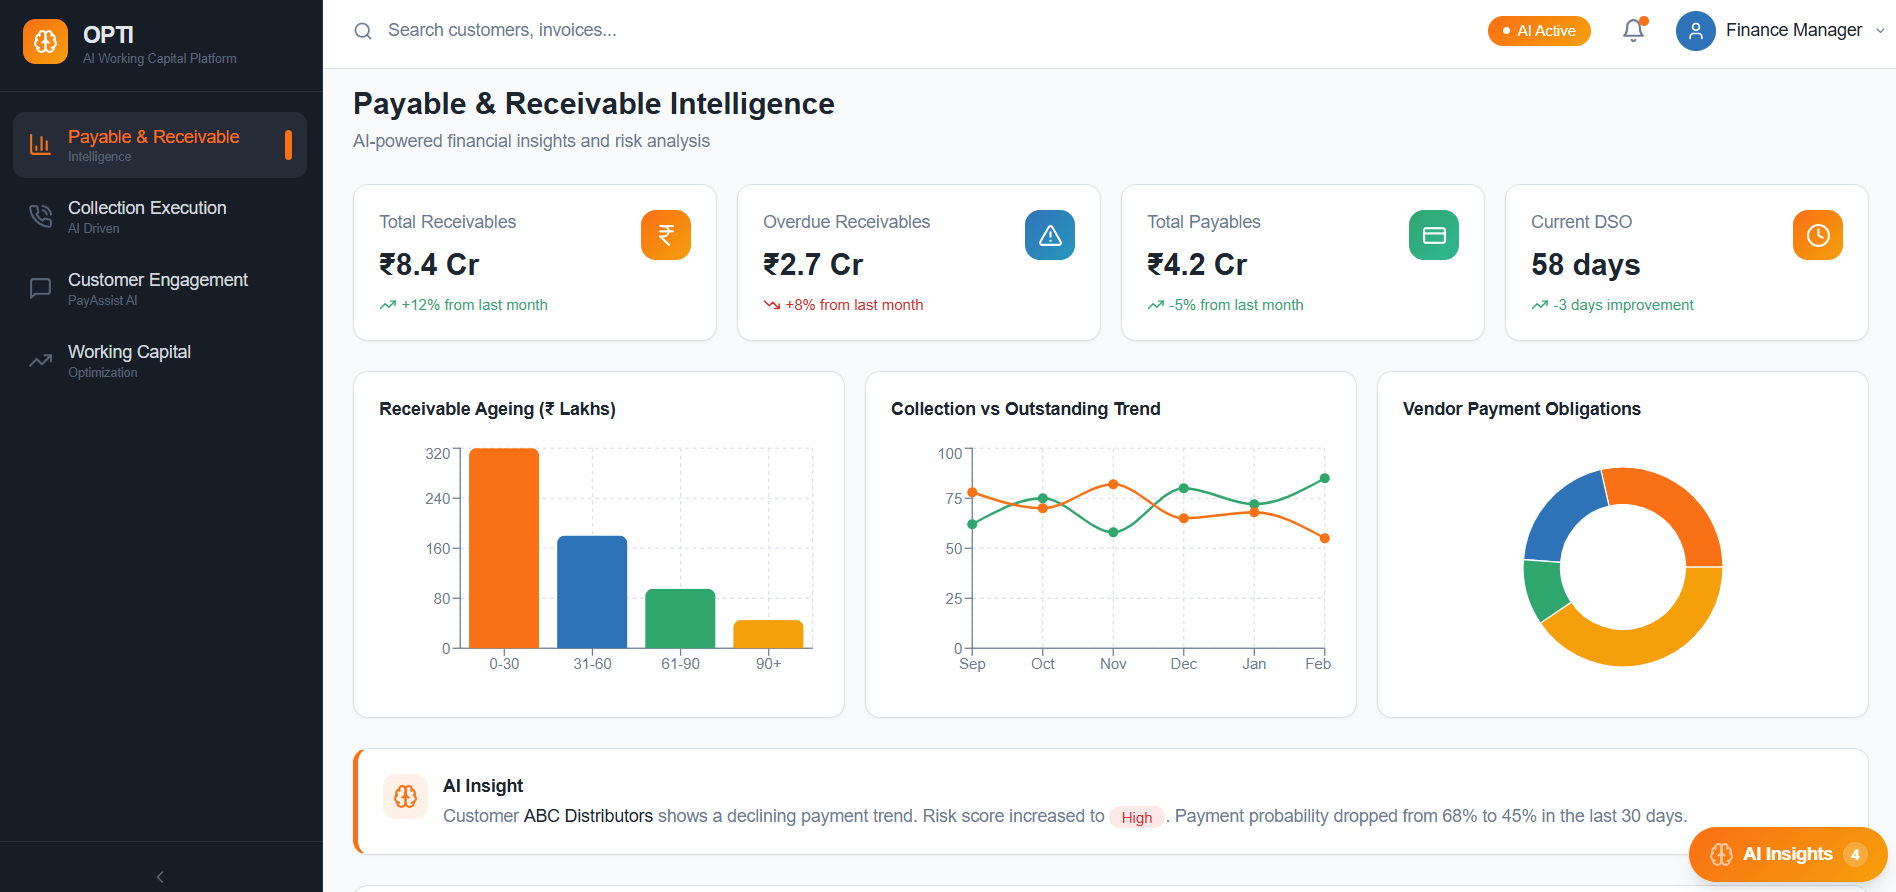The width and height of the screenshot is (1896, 892).
Task: Click the trend arrow beside -5% from last month
Action: 1156,305
